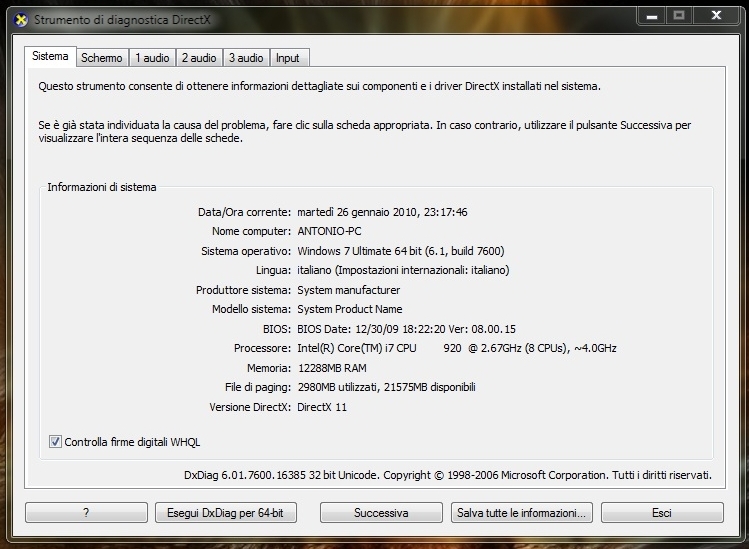Click Esegui DxDiag per 64-bit button

[225, 513]
